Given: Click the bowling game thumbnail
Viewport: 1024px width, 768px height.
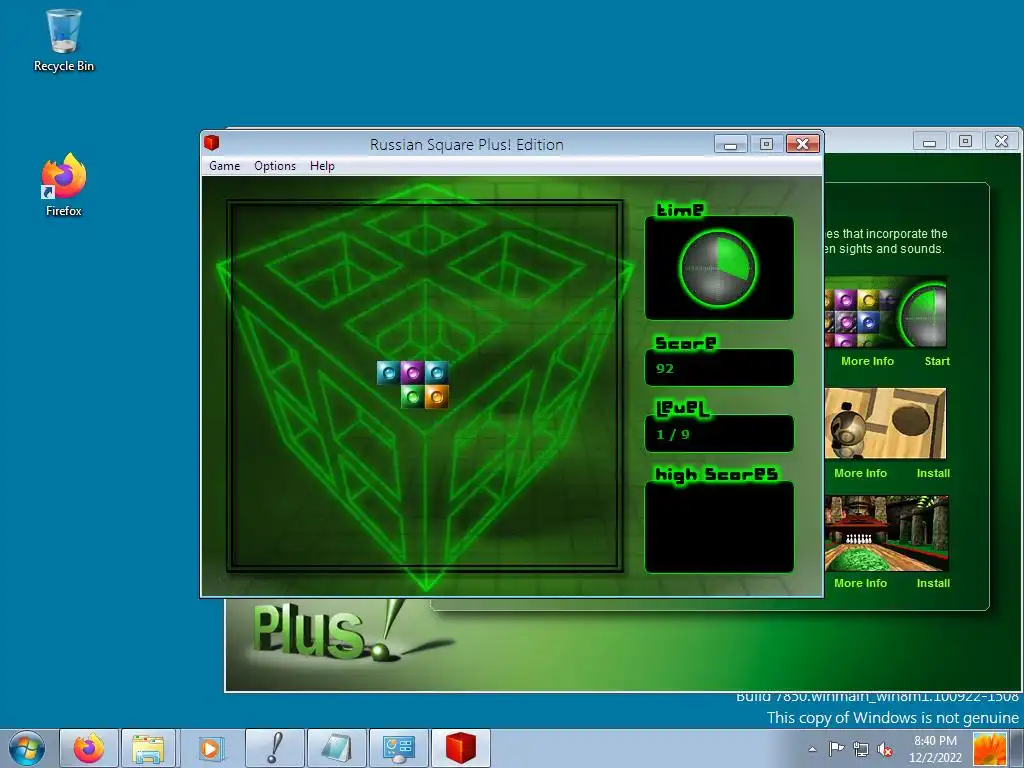Looking at the screenshot, I should click(886, 534).
